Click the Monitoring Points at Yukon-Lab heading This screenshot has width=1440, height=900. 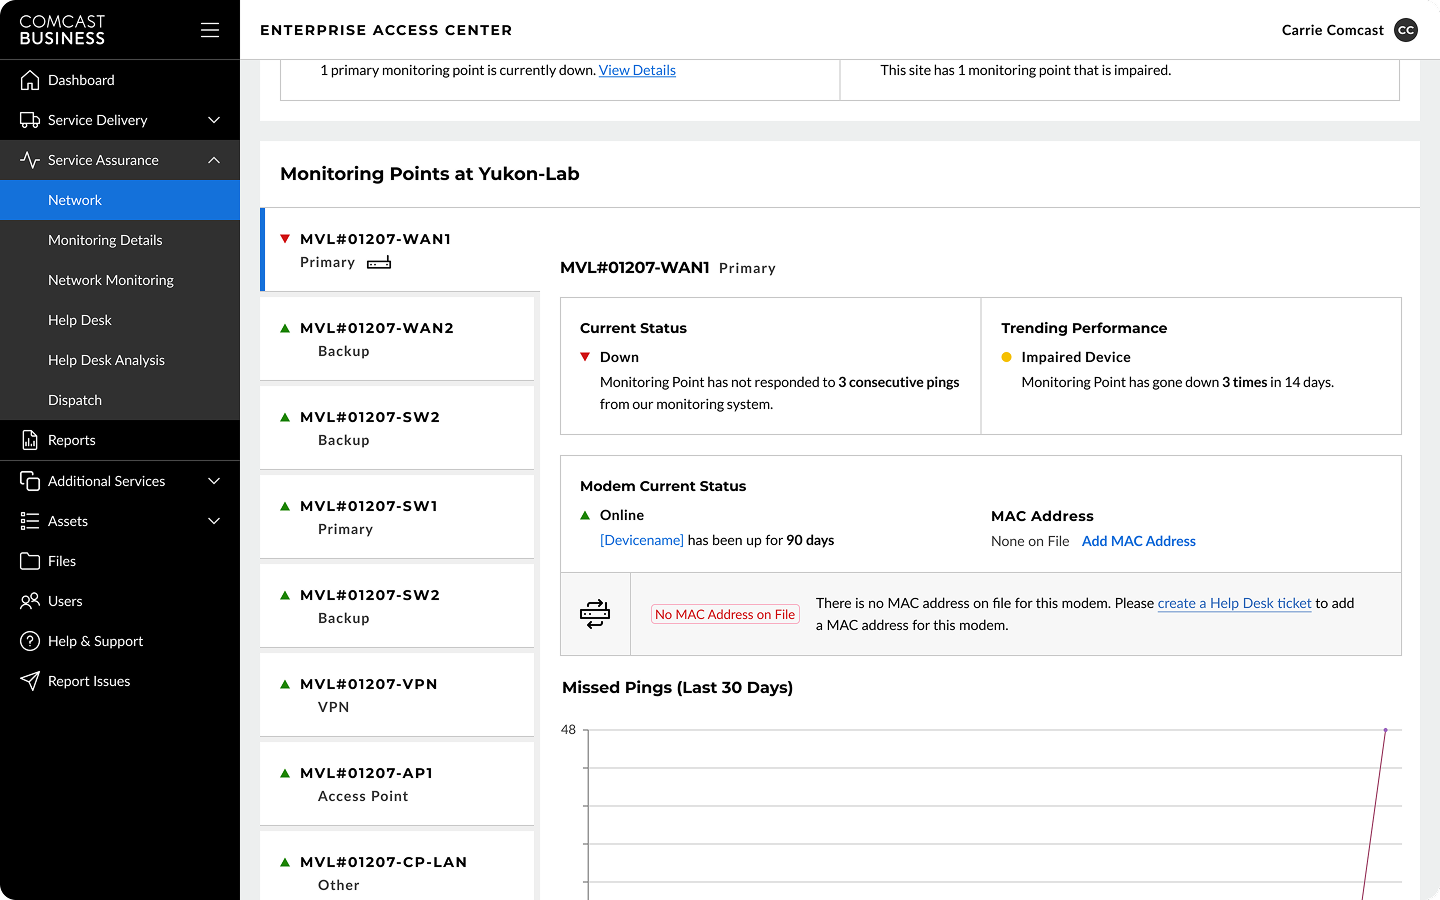pos(430,174)
